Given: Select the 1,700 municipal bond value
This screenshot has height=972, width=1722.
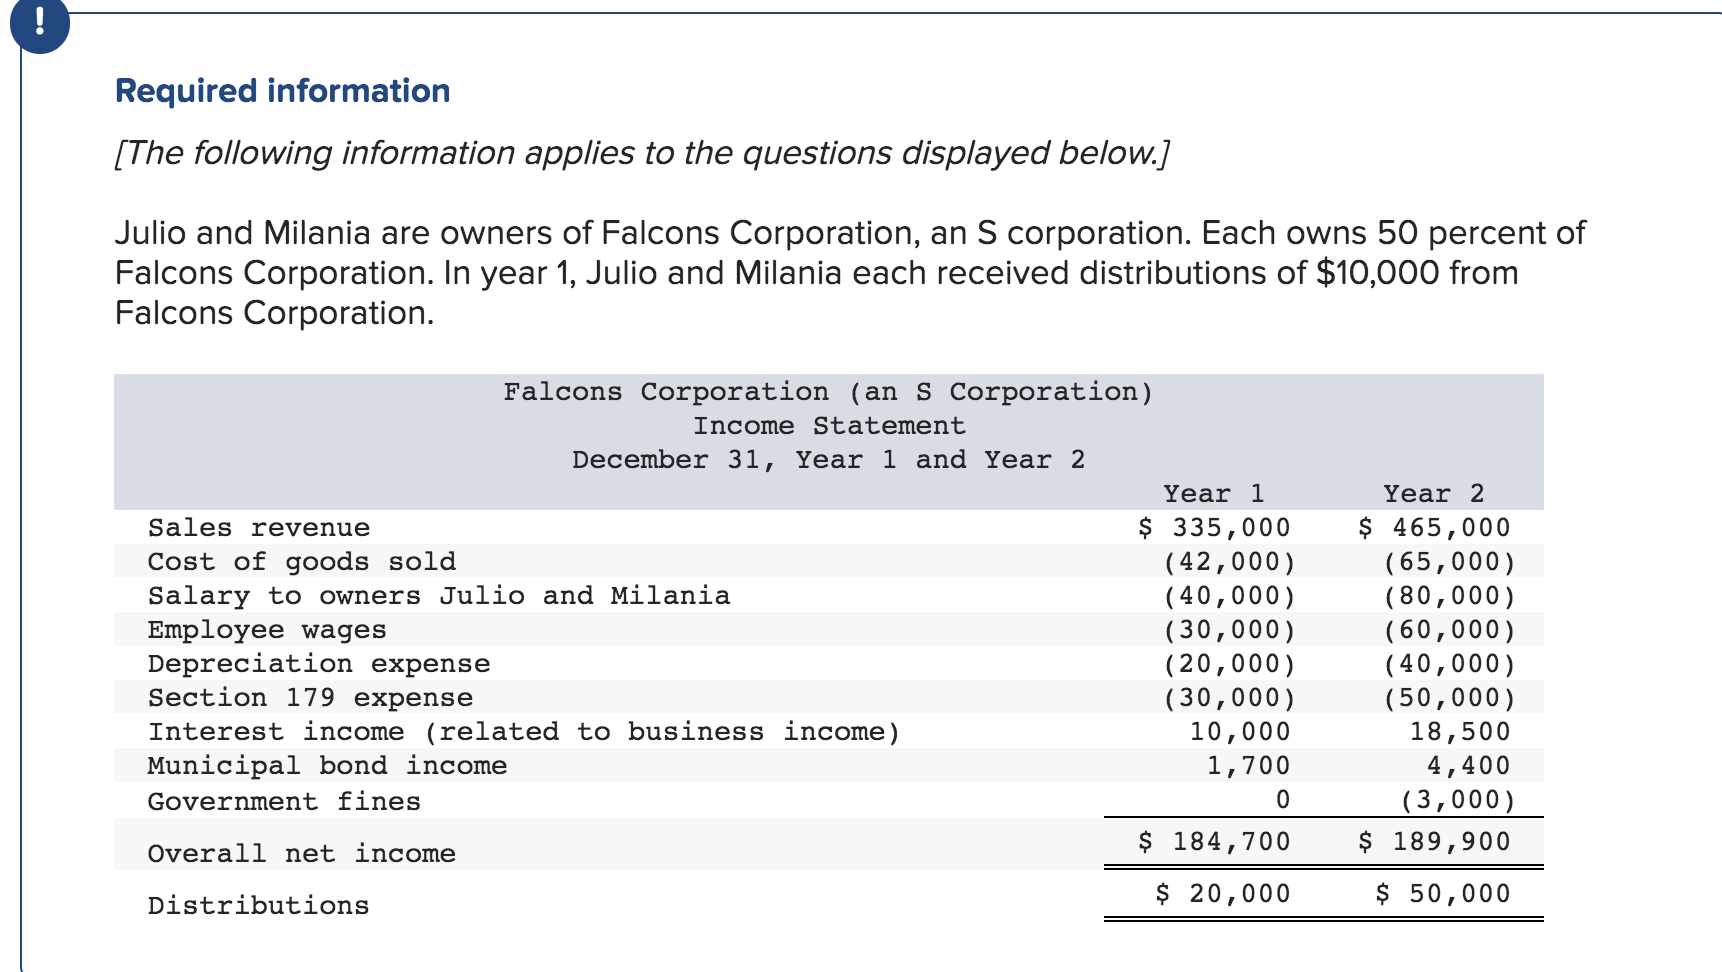Looking at the screenshot, I should [x=1248, y=766].
